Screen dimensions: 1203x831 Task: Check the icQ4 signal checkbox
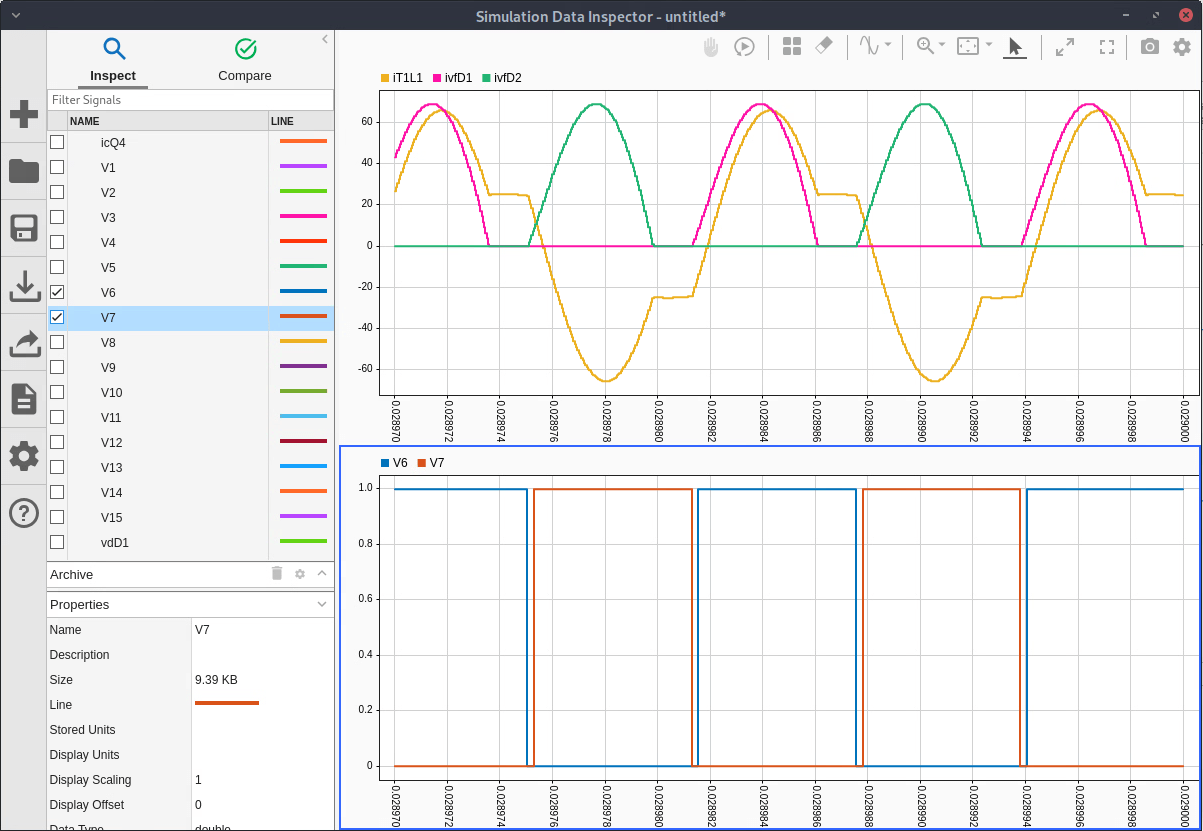coord(57,142)
